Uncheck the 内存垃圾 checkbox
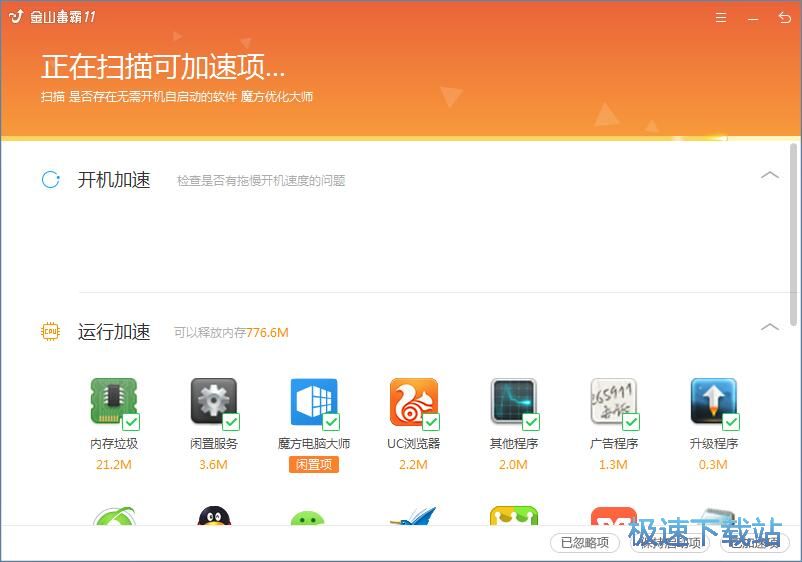 pos(131,422)
